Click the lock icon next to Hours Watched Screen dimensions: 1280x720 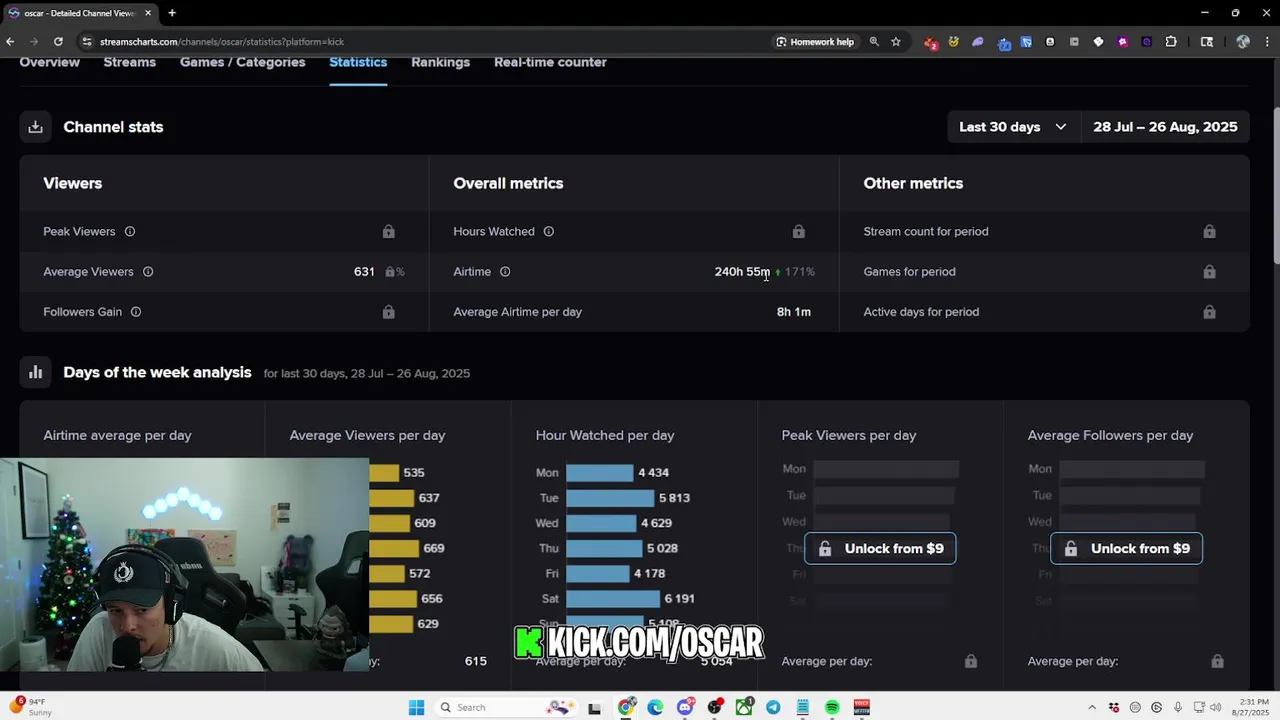pos(798,232)
